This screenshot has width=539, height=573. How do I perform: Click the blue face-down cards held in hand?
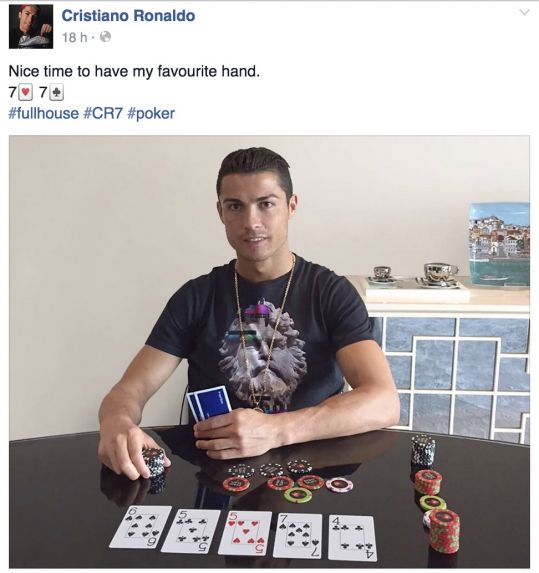pos(209,404)
